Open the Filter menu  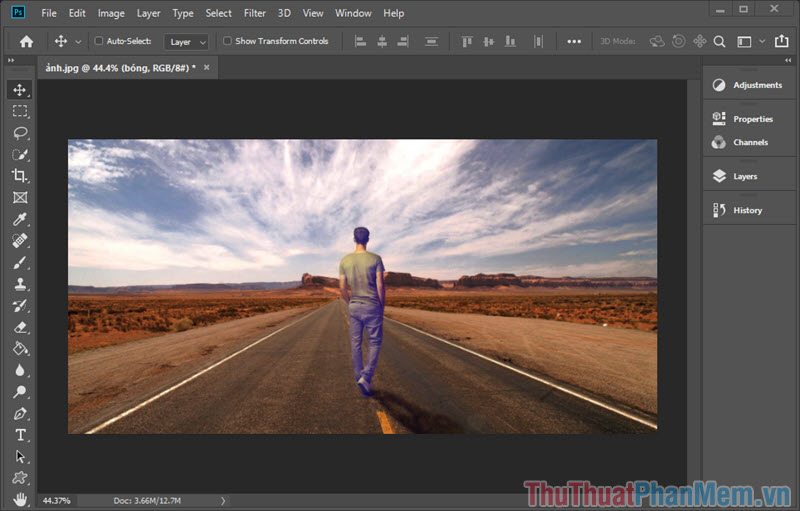click(255, 13)
